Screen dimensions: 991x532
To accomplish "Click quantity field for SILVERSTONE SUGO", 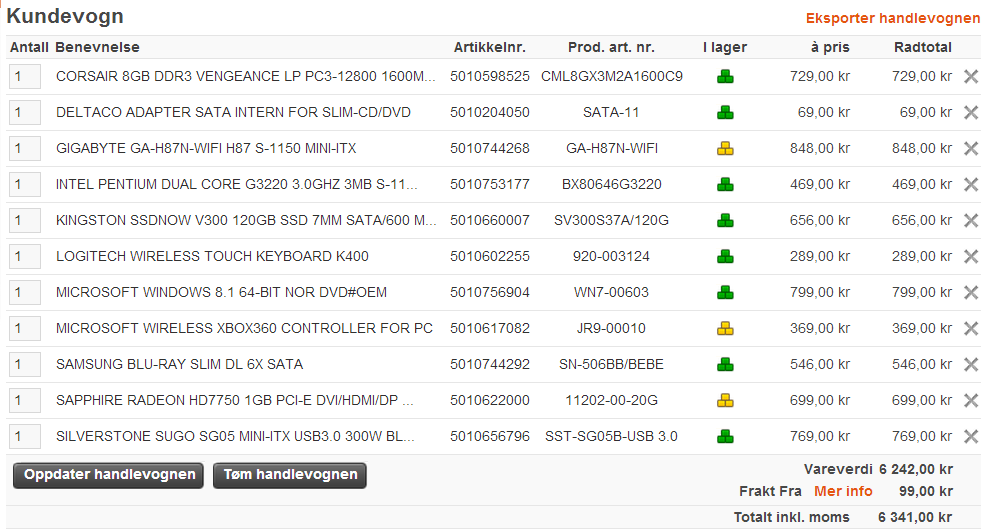I will click(x=25, y=437).
